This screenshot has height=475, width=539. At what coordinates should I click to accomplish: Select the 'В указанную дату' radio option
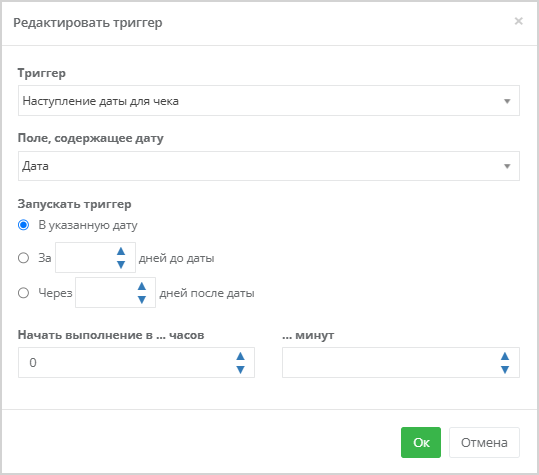pos(23,225)
